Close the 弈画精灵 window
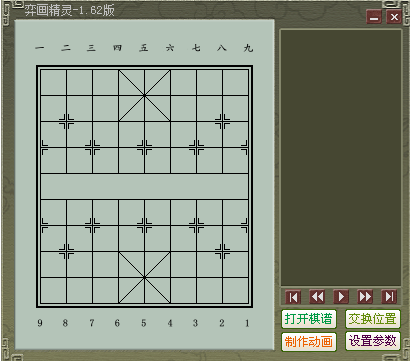The height and width of the screenshot is (361, 410). coord(394,17)
